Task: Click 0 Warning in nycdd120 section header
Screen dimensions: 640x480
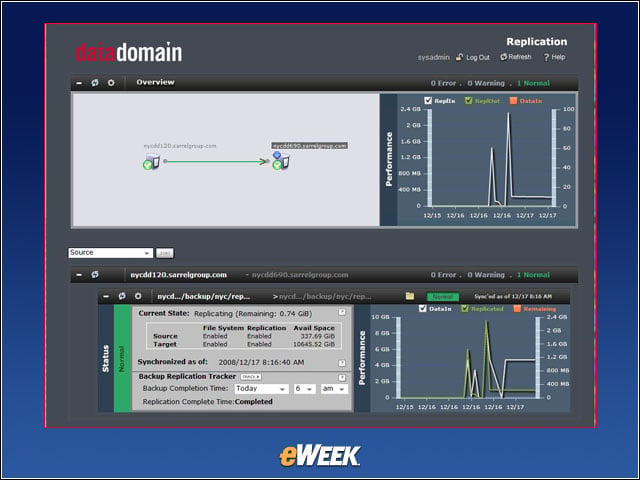Action: pyautogui.click(x=486, y=275)
